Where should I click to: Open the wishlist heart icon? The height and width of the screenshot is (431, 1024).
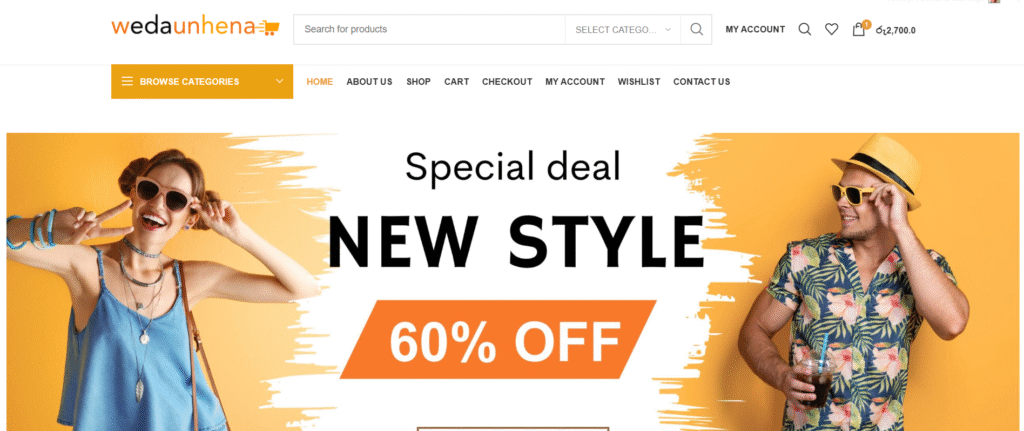831,29
